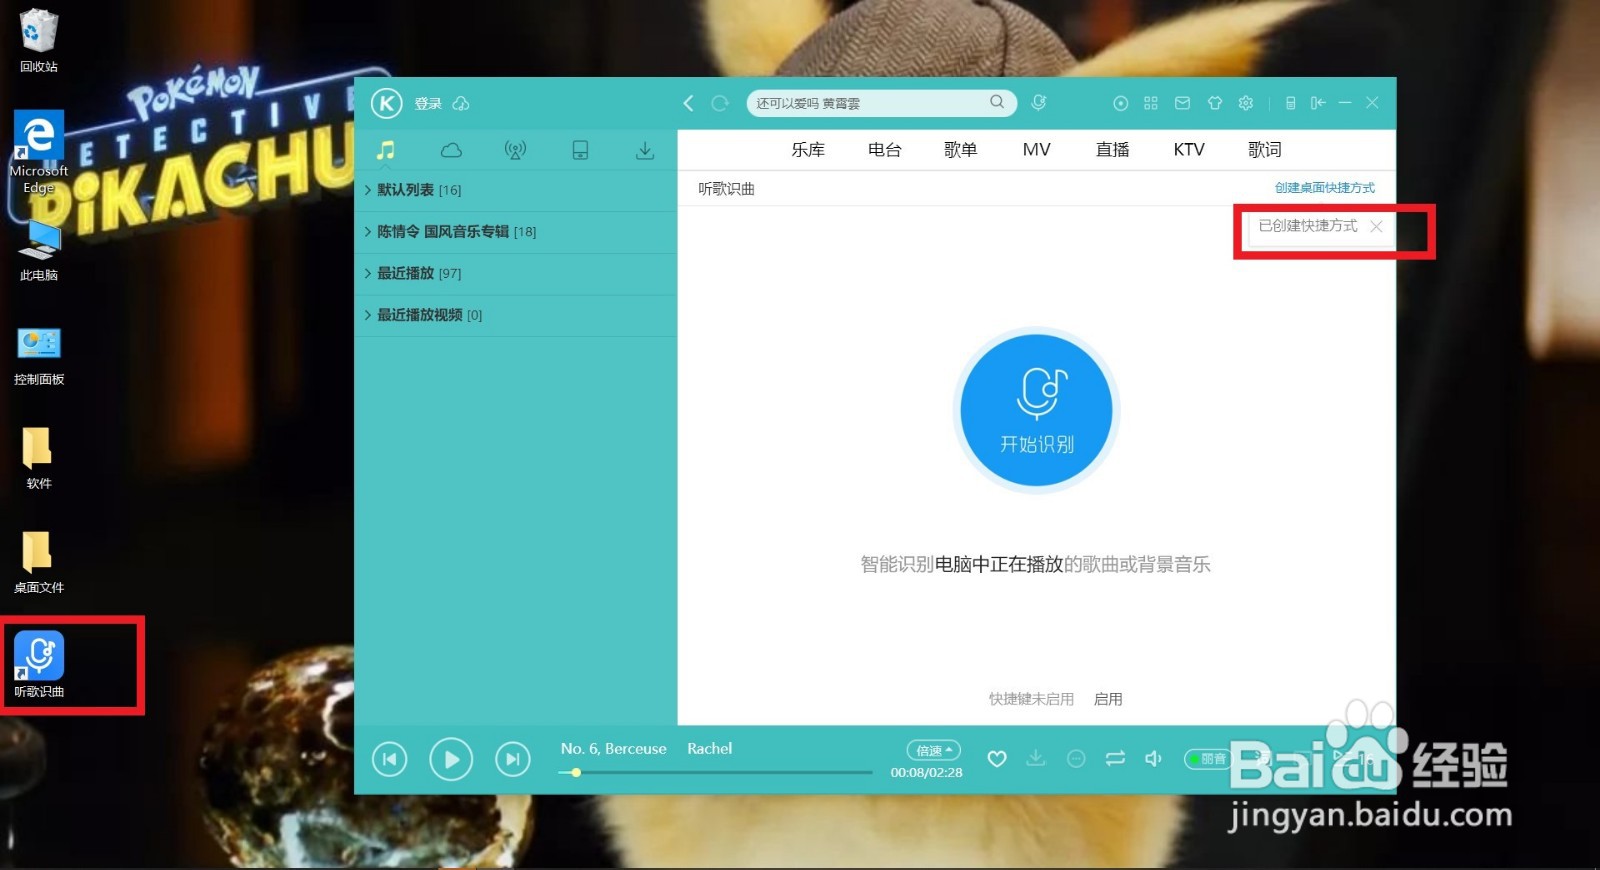The image size is (1600, 870).
Task: Open the 回收站 desktop icon
Action: 39,41
